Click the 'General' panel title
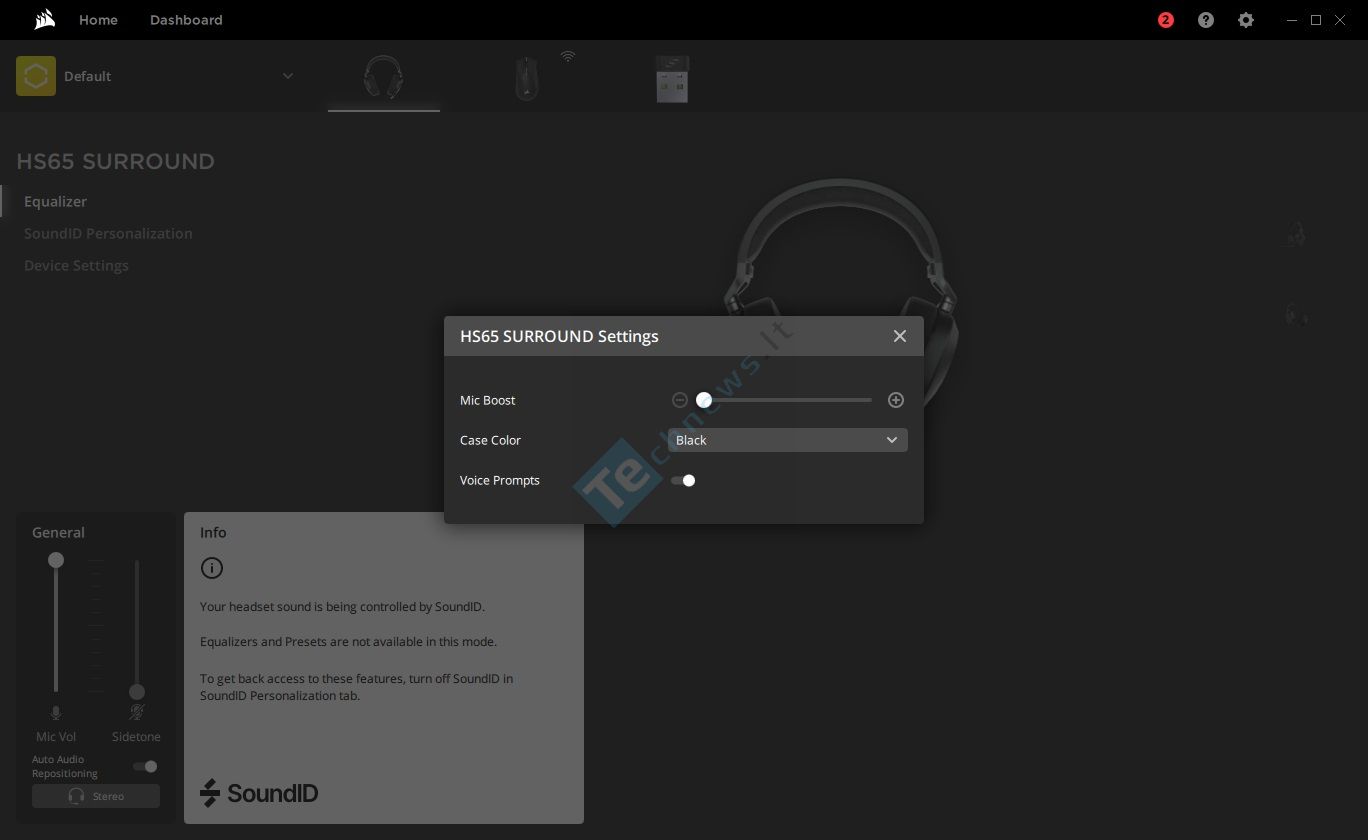Viewport: 1368px width, 840px height. click(x=58, y=533)
